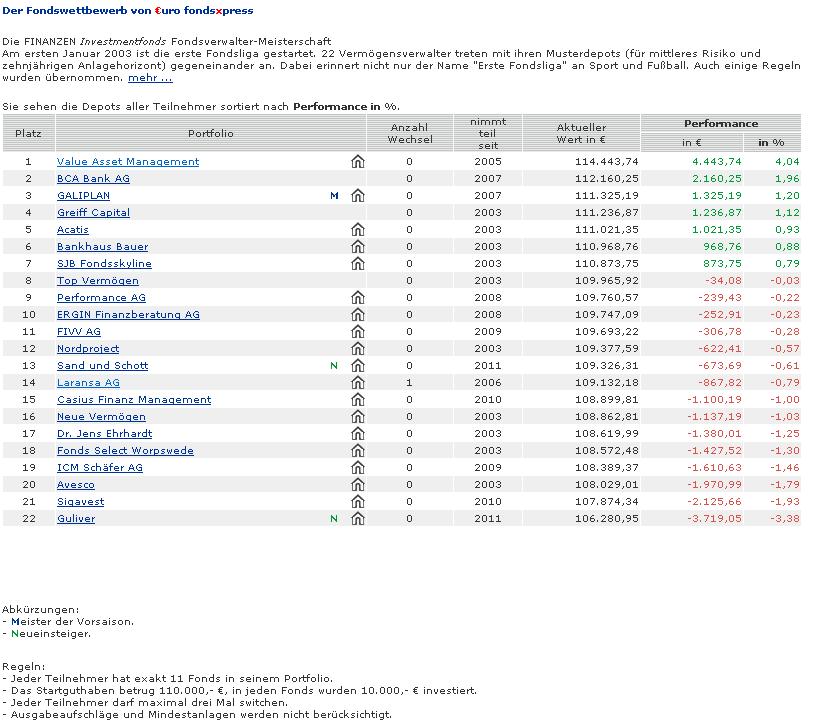Viewport: 816px width, 724px height.
Task: Click the house icon for Neue Vermögen
Action: click(x=358, y=416)
